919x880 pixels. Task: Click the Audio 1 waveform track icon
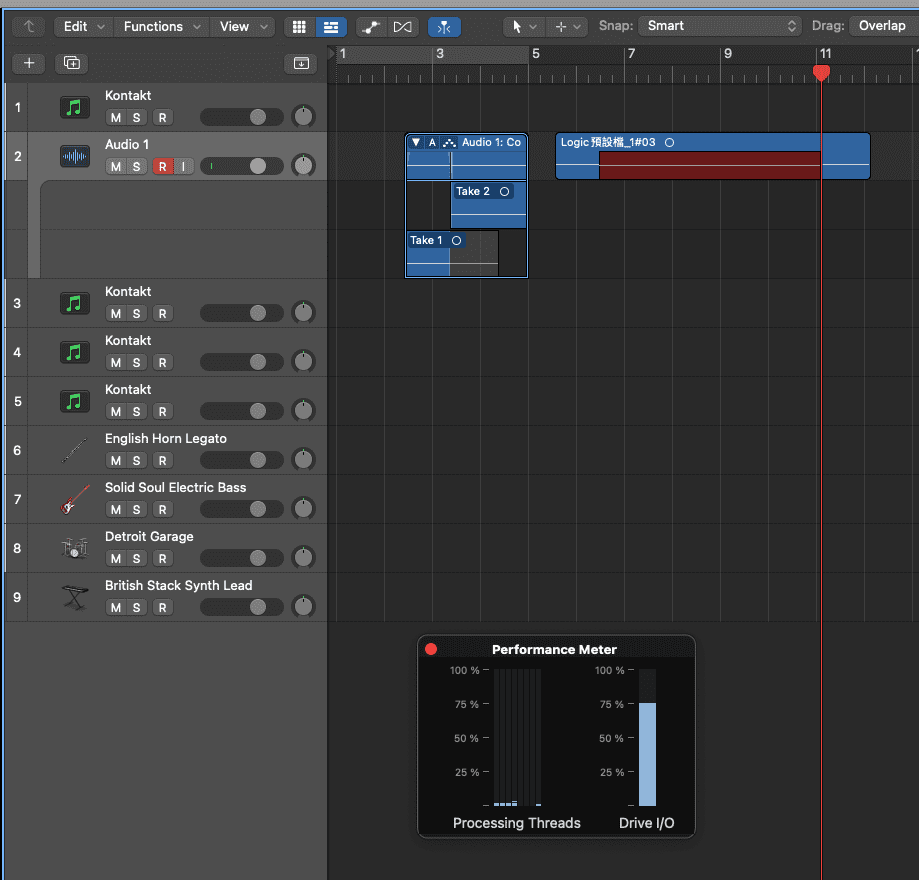74,156
